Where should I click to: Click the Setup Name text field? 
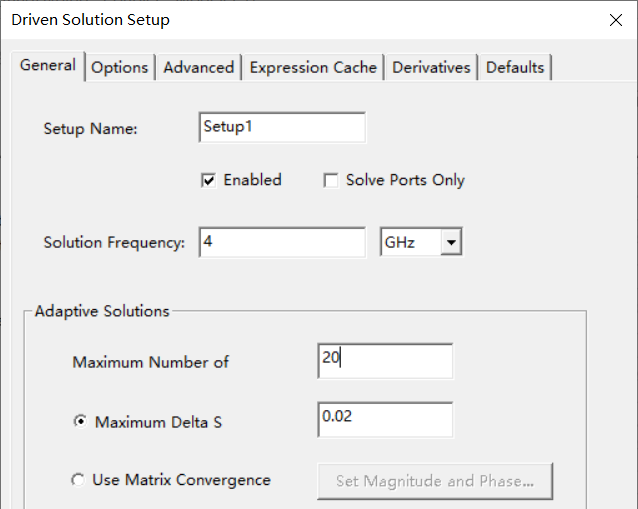point(282,127)
